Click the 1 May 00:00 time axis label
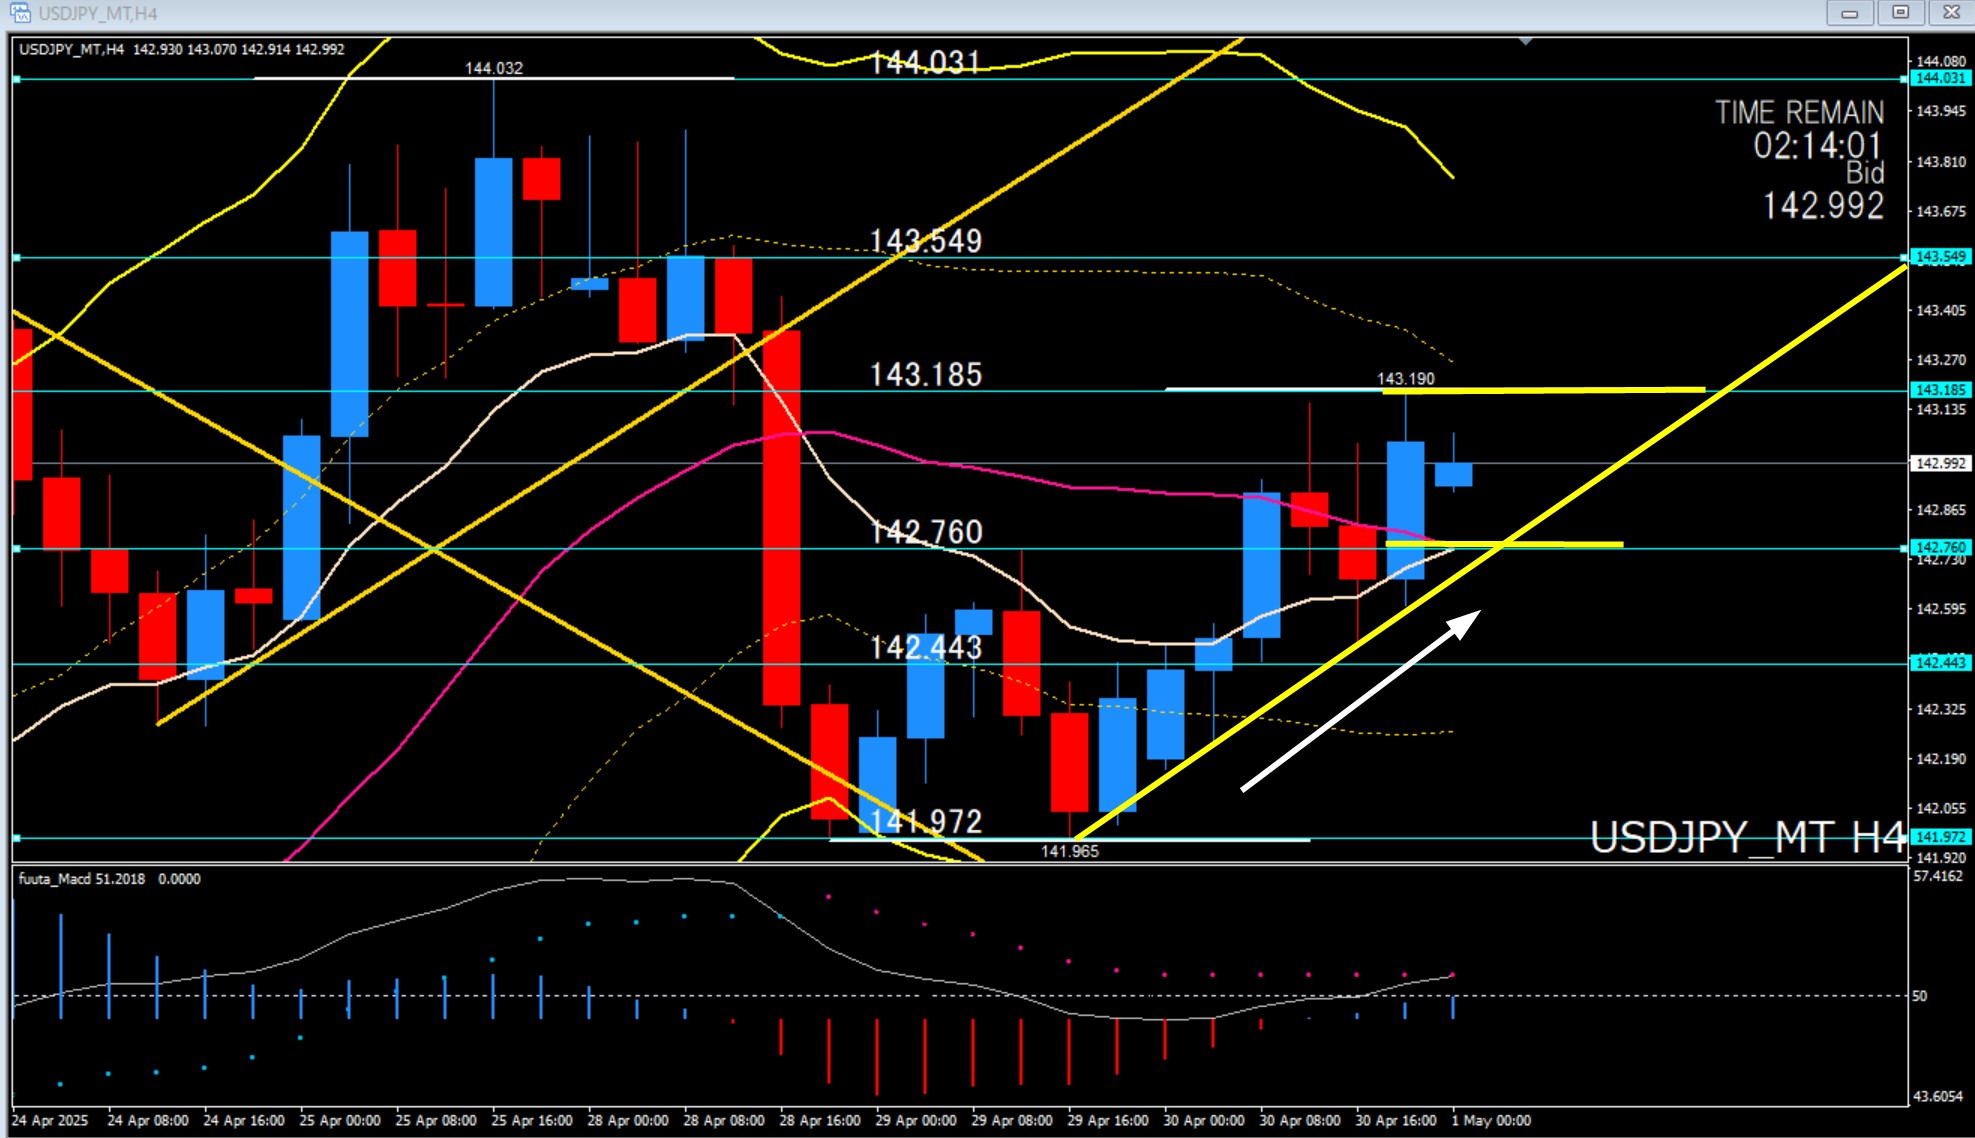The height and width of the screenshot is (1138, 1975). tap(1492, 1121)
